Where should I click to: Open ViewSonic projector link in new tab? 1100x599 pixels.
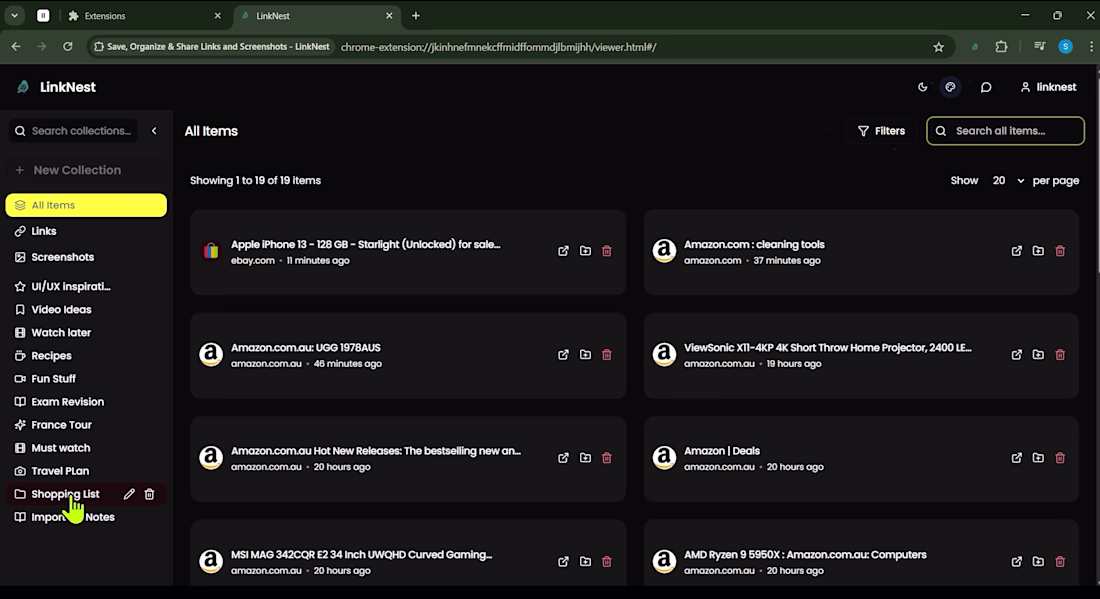click(1017, 355)
